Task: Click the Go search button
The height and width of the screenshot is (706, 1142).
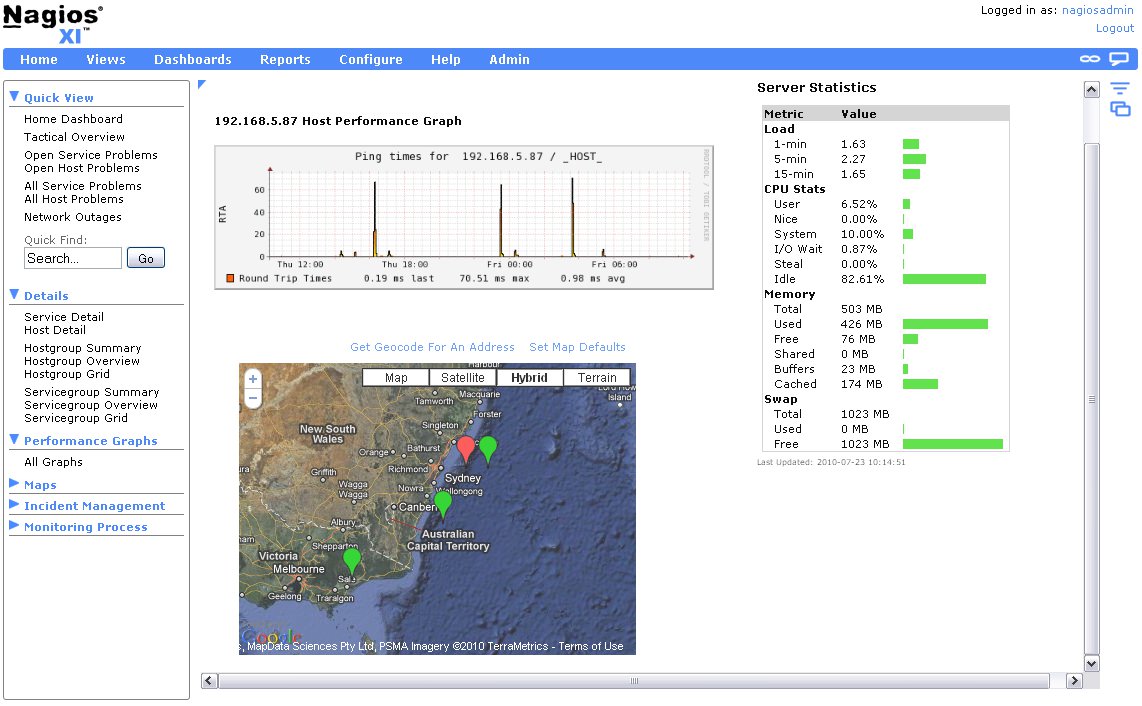Action: click(x=146, y=258)
